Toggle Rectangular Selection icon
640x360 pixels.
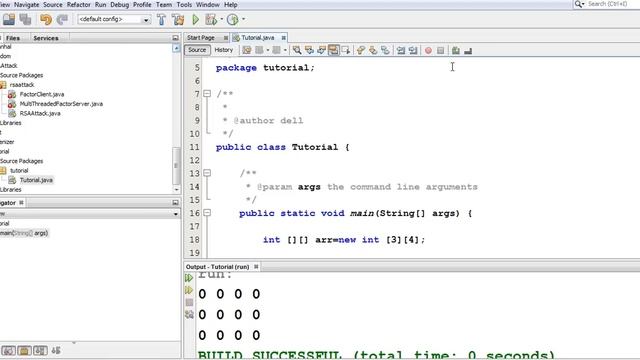[x=346, y=50]
